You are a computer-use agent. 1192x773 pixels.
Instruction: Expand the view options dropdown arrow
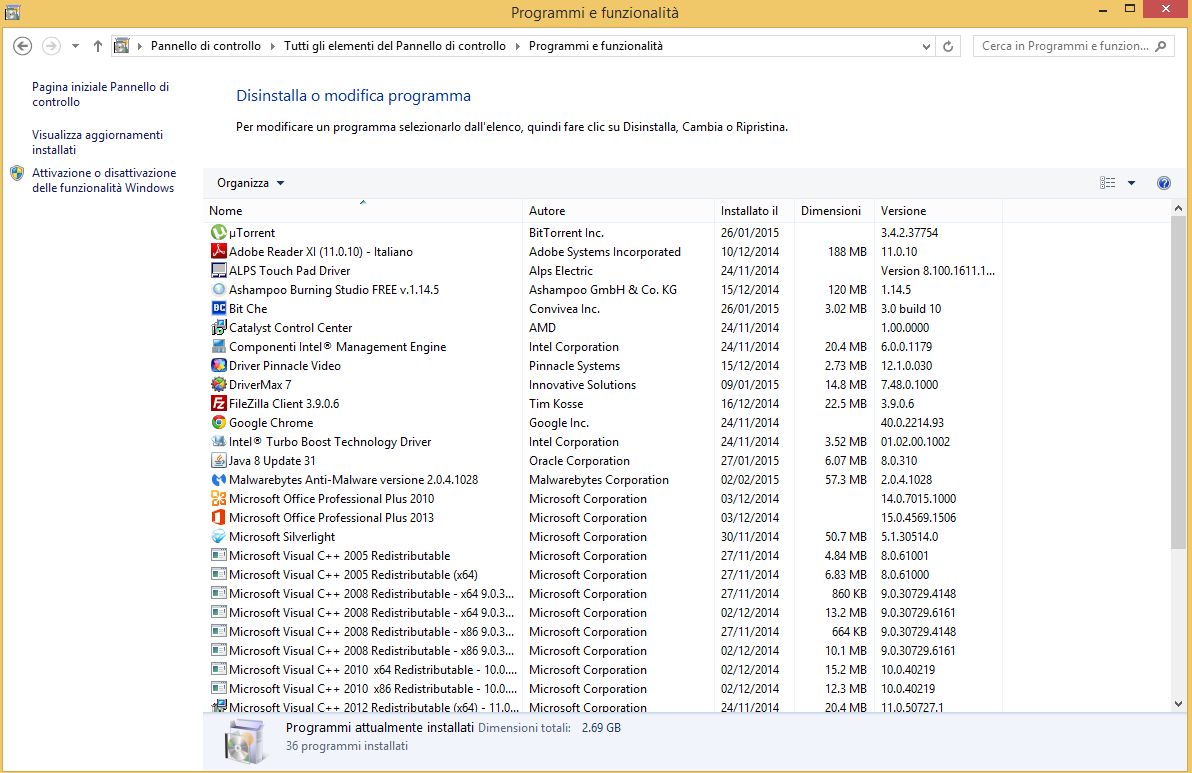[x=1131, y=183]
